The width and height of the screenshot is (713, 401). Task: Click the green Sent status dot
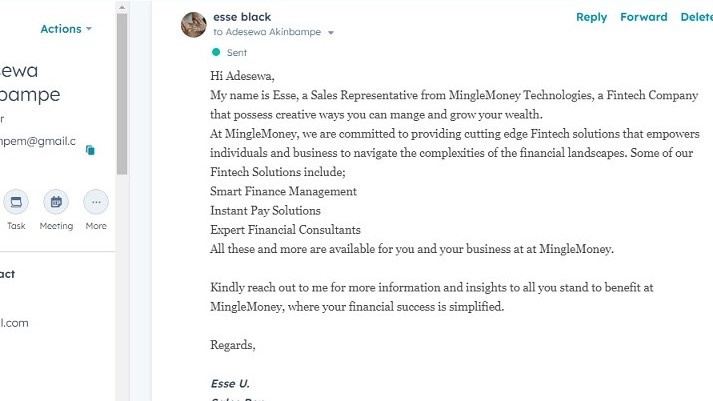point(216,52)
